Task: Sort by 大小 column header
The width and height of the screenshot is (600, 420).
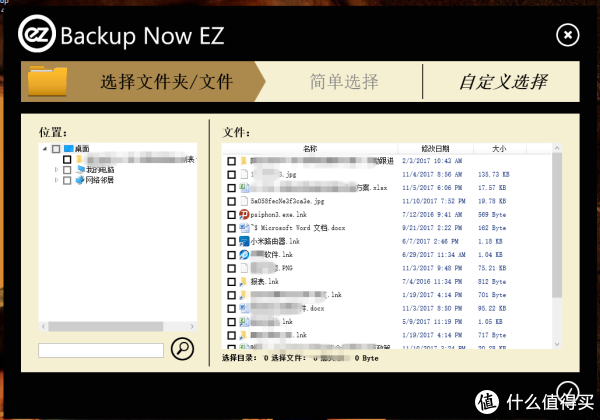Action: pos(500,148)
